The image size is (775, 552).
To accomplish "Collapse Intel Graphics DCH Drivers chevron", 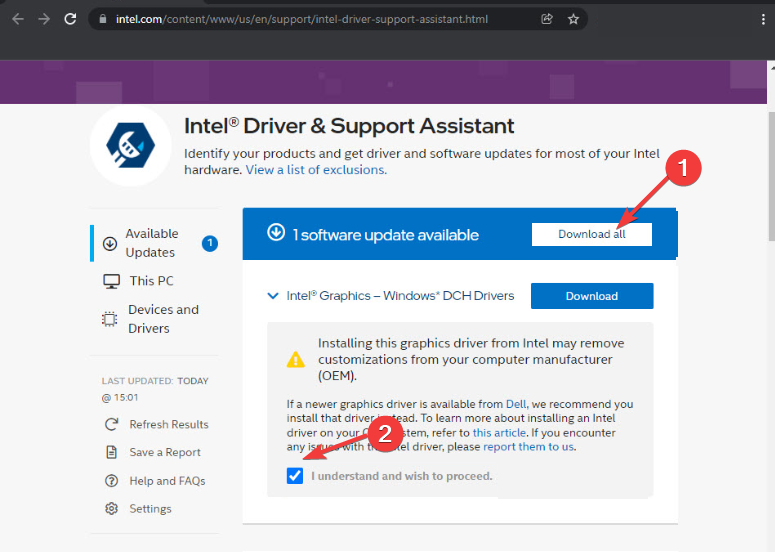I will pyautogui.click(x=272, y=296).
